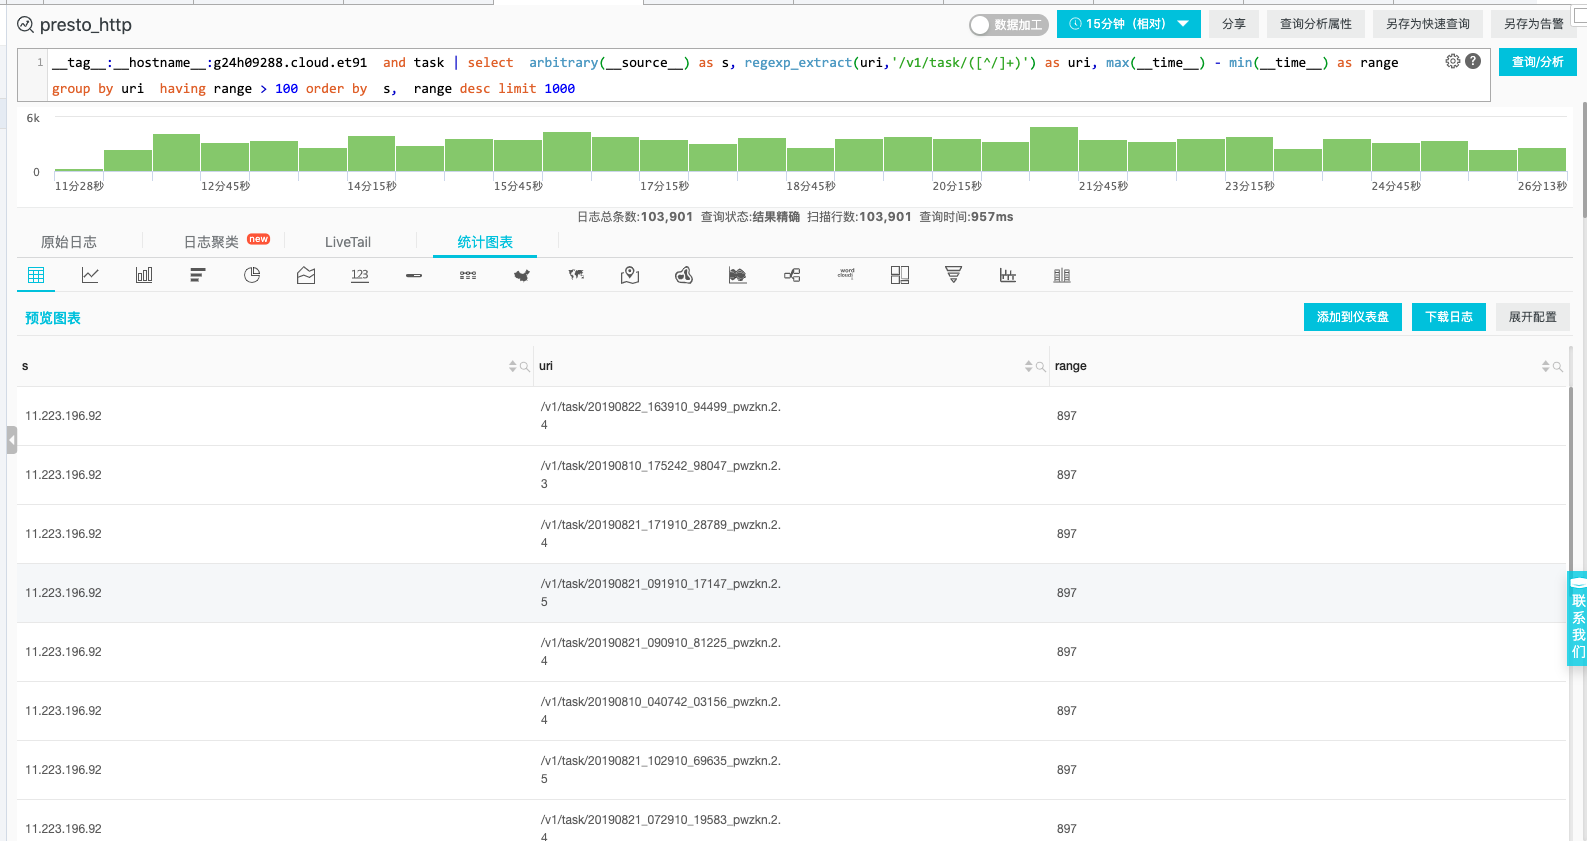Search within the range column
This screenshot has height=841, width=1587.
[1558, 367]
